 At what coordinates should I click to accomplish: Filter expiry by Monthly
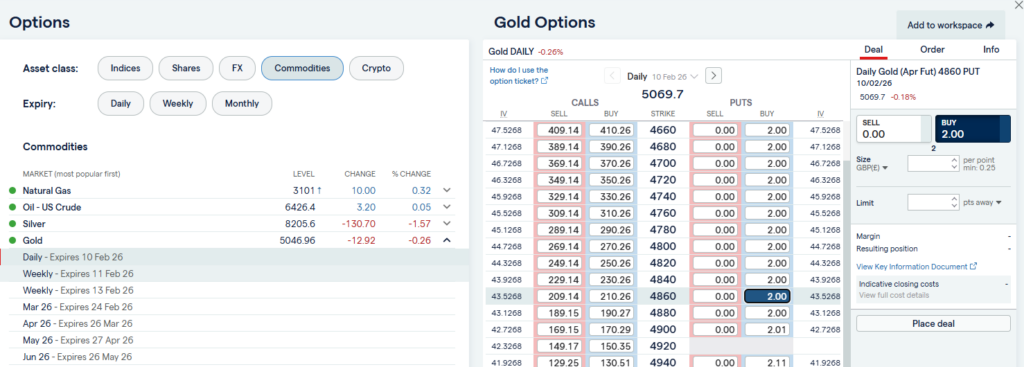click(242, 103)
